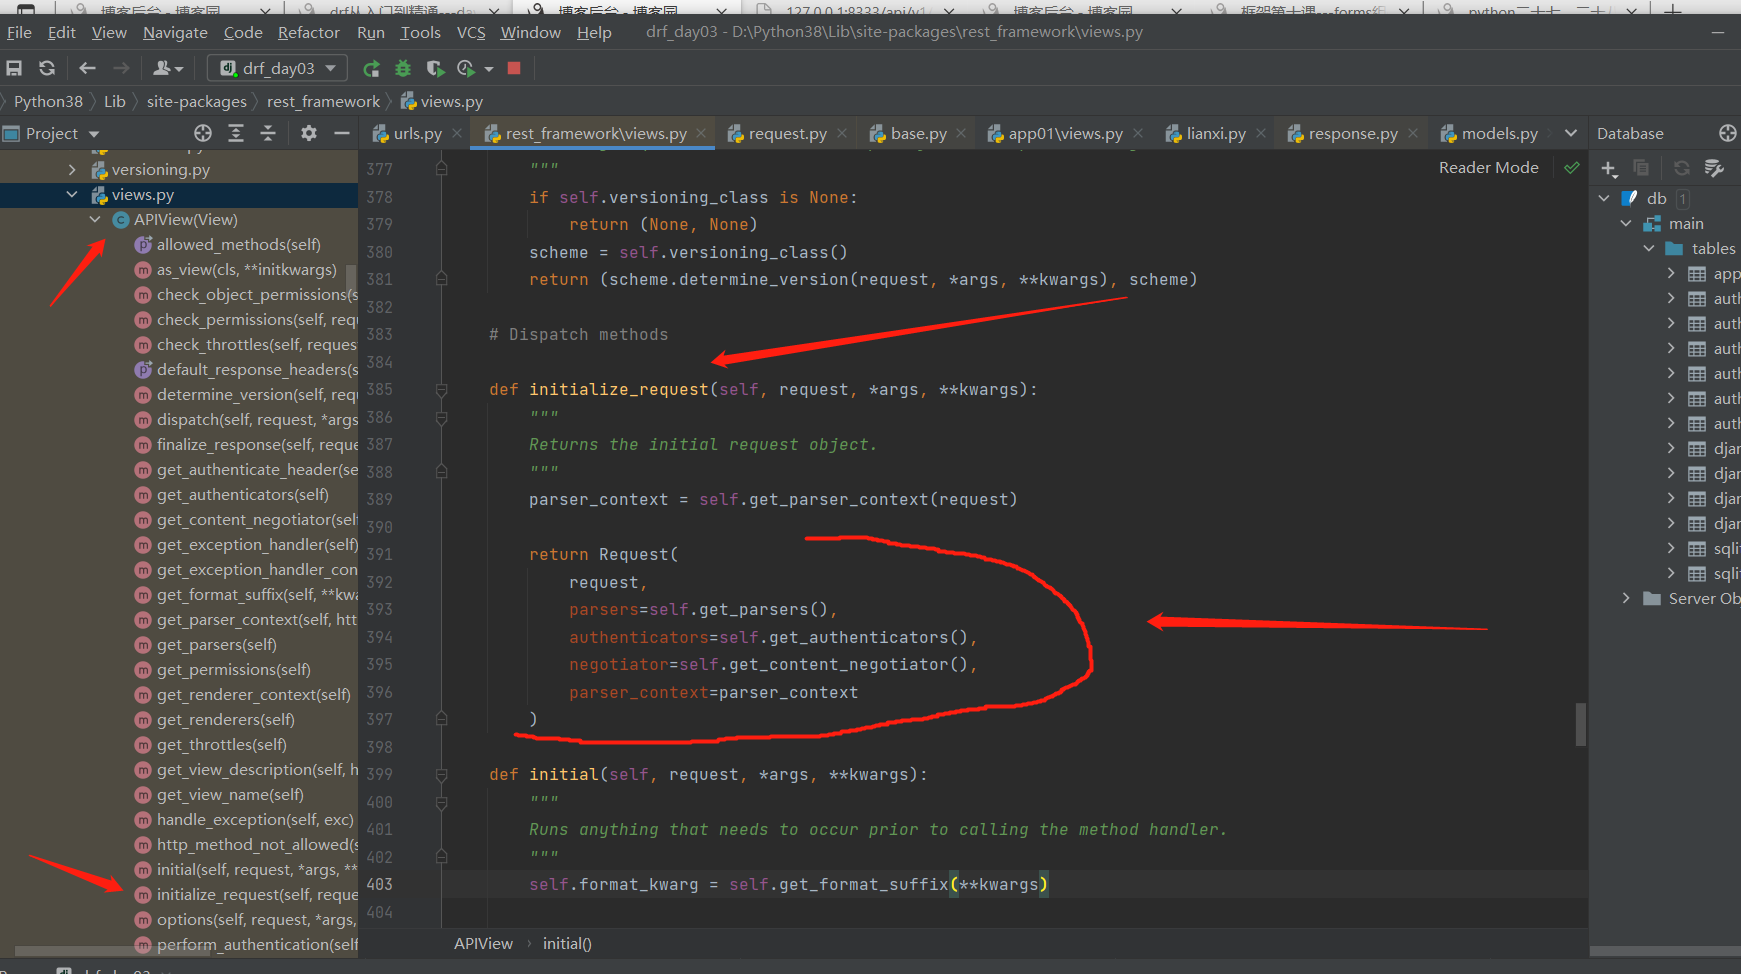
Task: Close the lianxi.py editor tab
Action: pos(1261,133)
